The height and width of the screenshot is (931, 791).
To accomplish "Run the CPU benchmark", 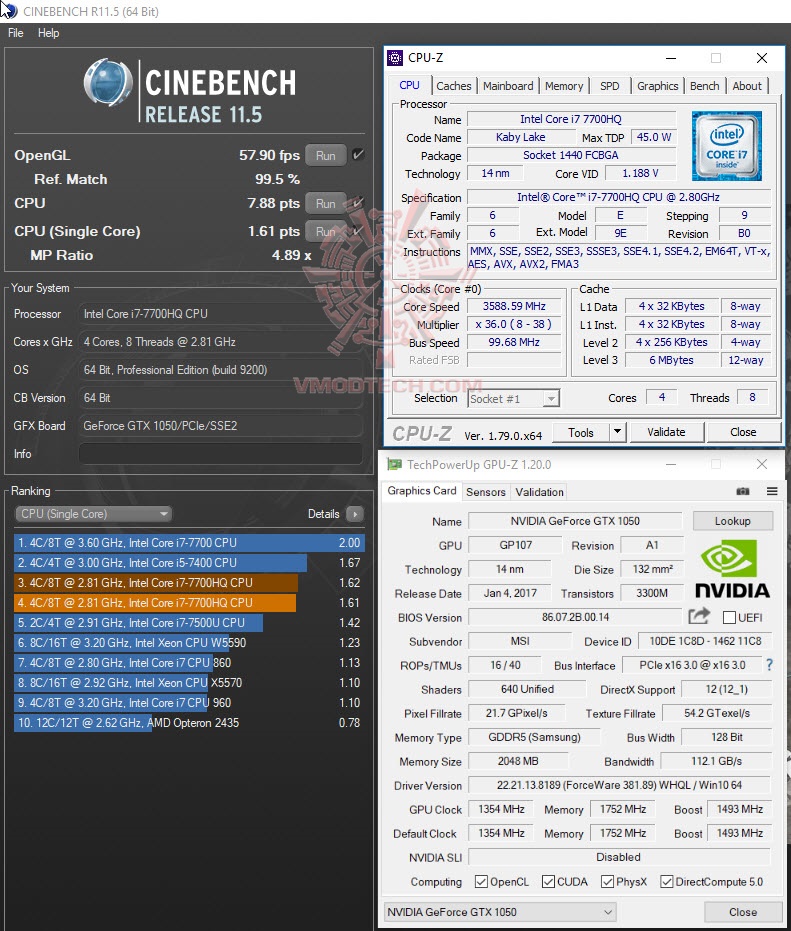I will (325, 203).
